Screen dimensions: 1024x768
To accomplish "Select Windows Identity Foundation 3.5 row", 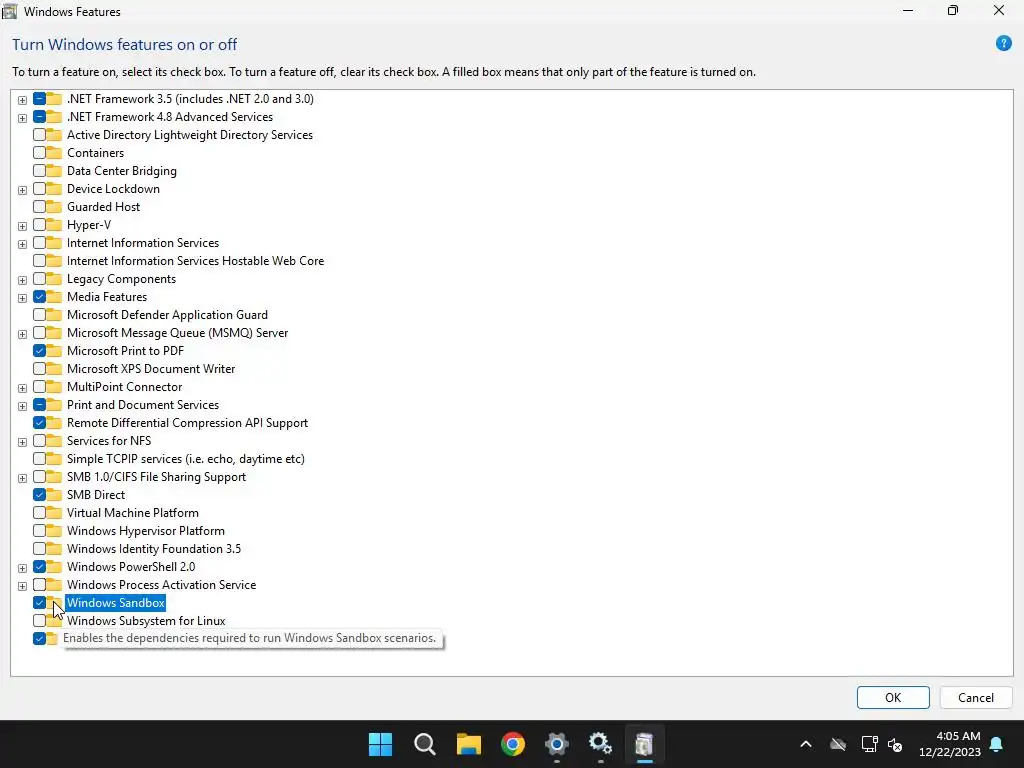I will tap(154, 549).
